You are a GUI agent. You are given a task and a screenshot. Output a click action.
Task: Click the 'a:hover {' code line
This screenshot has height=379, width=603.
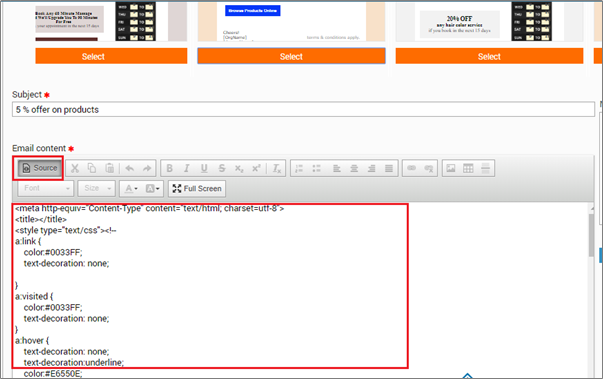click(x=32, y=341)
